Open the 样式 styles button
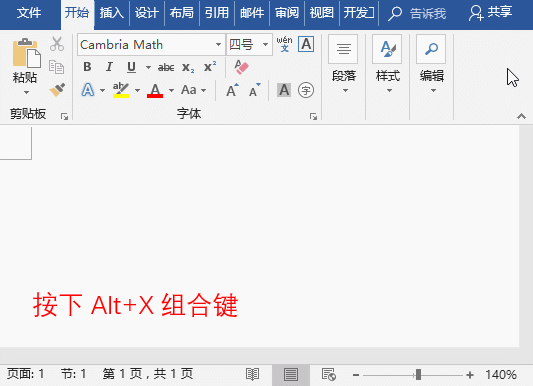Screen dimensions: 533x386 point(388,65)
